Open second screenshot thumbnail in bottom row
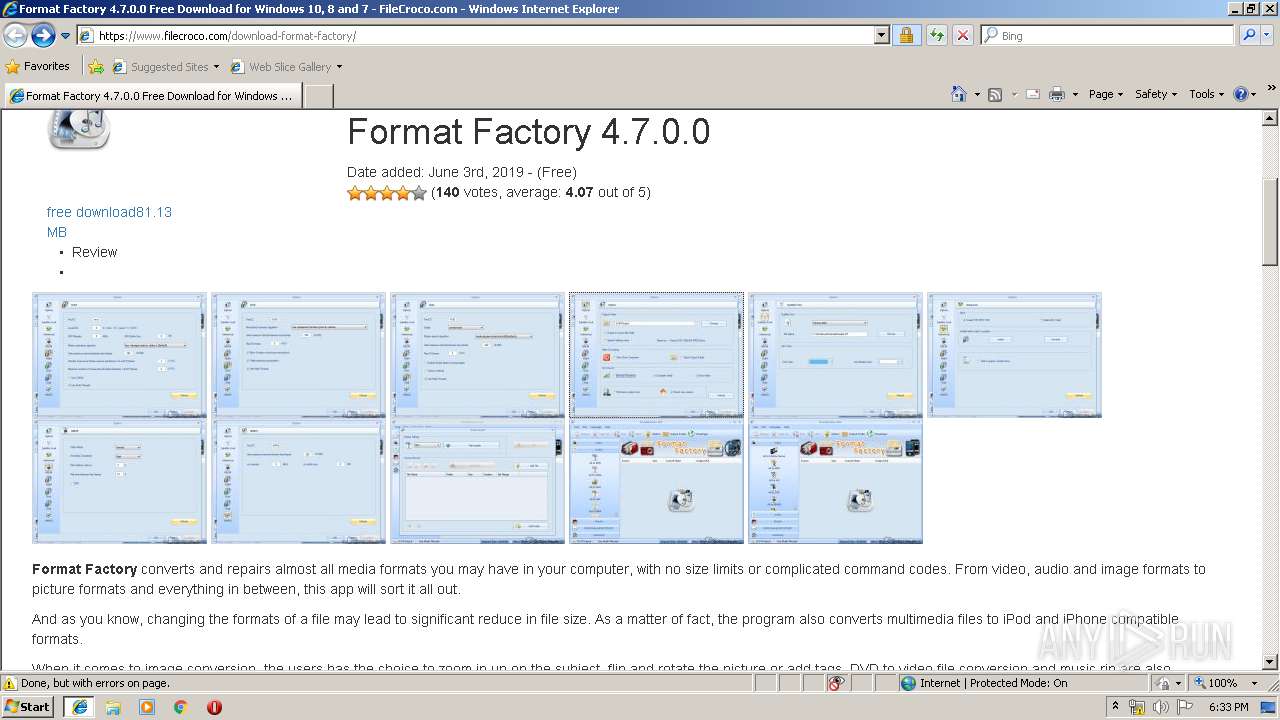 click(x=298, y=481)
